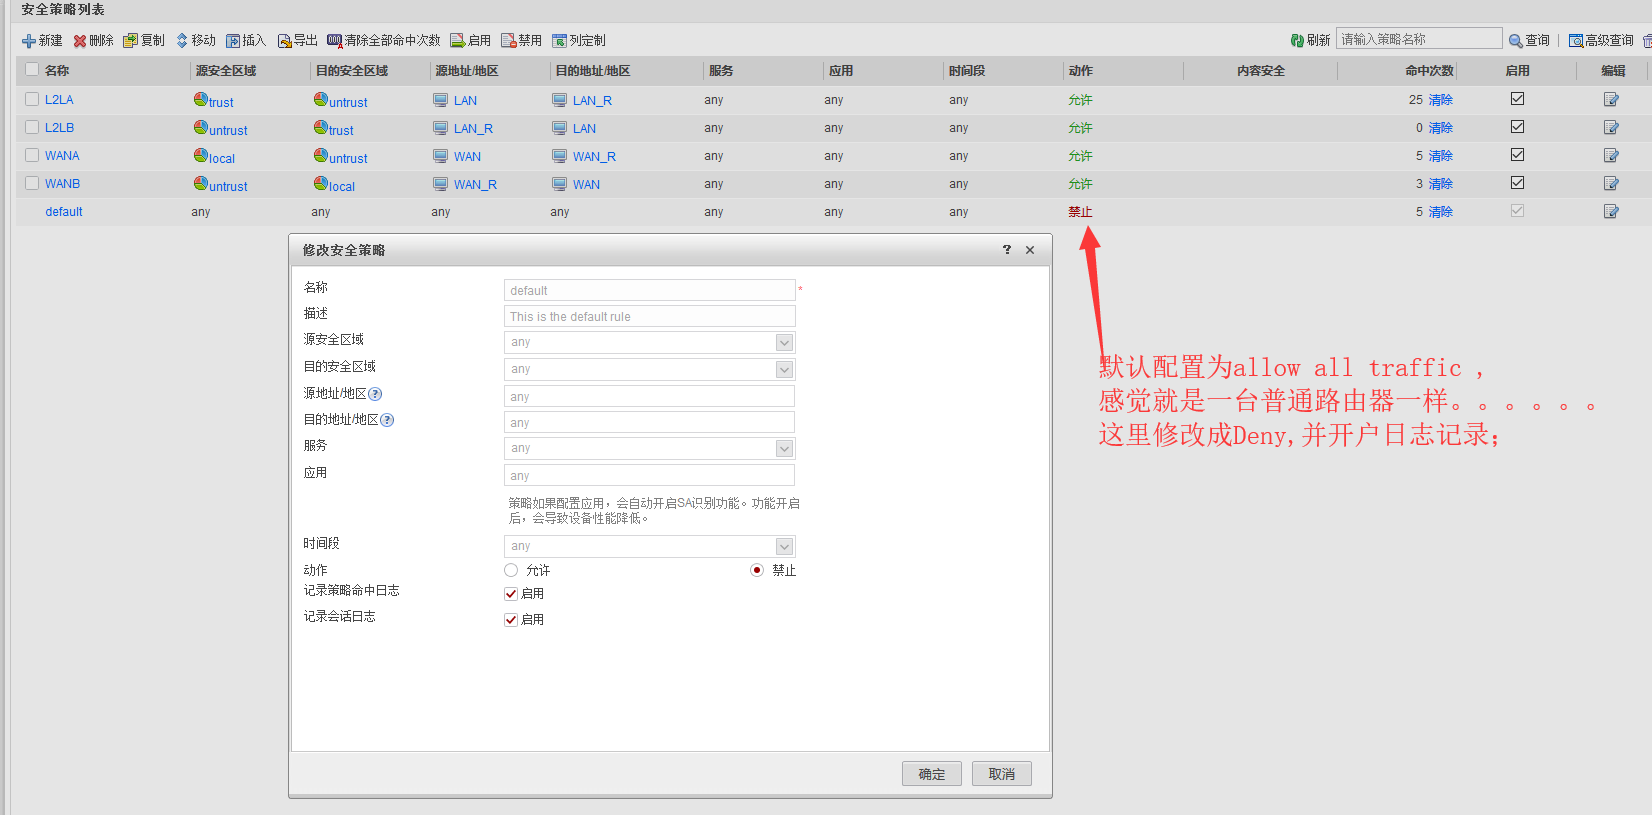
Task: Click the 移动 (move) toolbar button
Action: [x=196, y=41]
